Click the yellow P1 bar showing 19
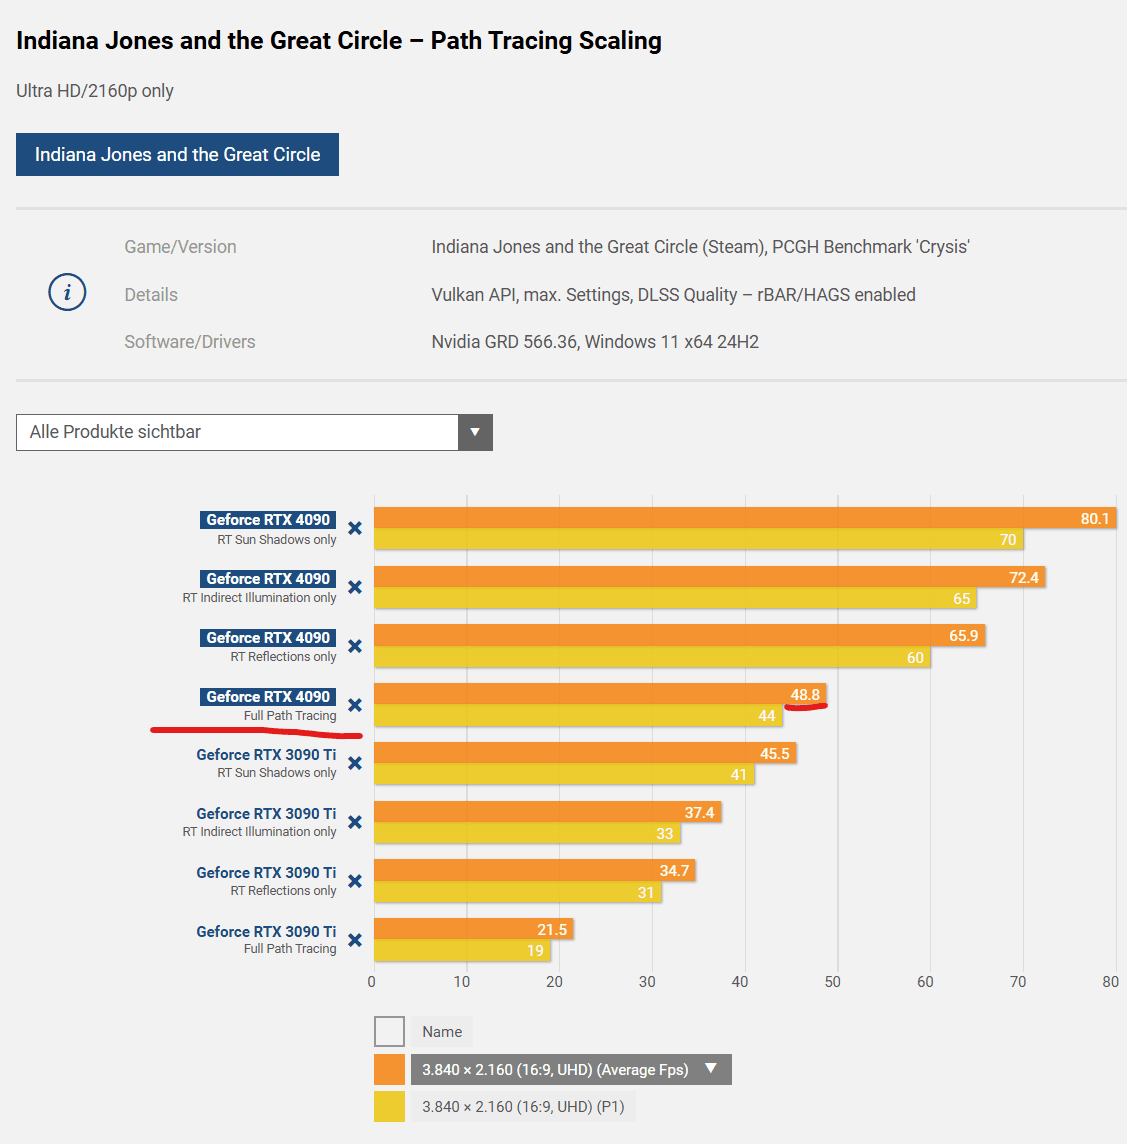This screenshot has height=1144, width=1127. pos(462,950)
